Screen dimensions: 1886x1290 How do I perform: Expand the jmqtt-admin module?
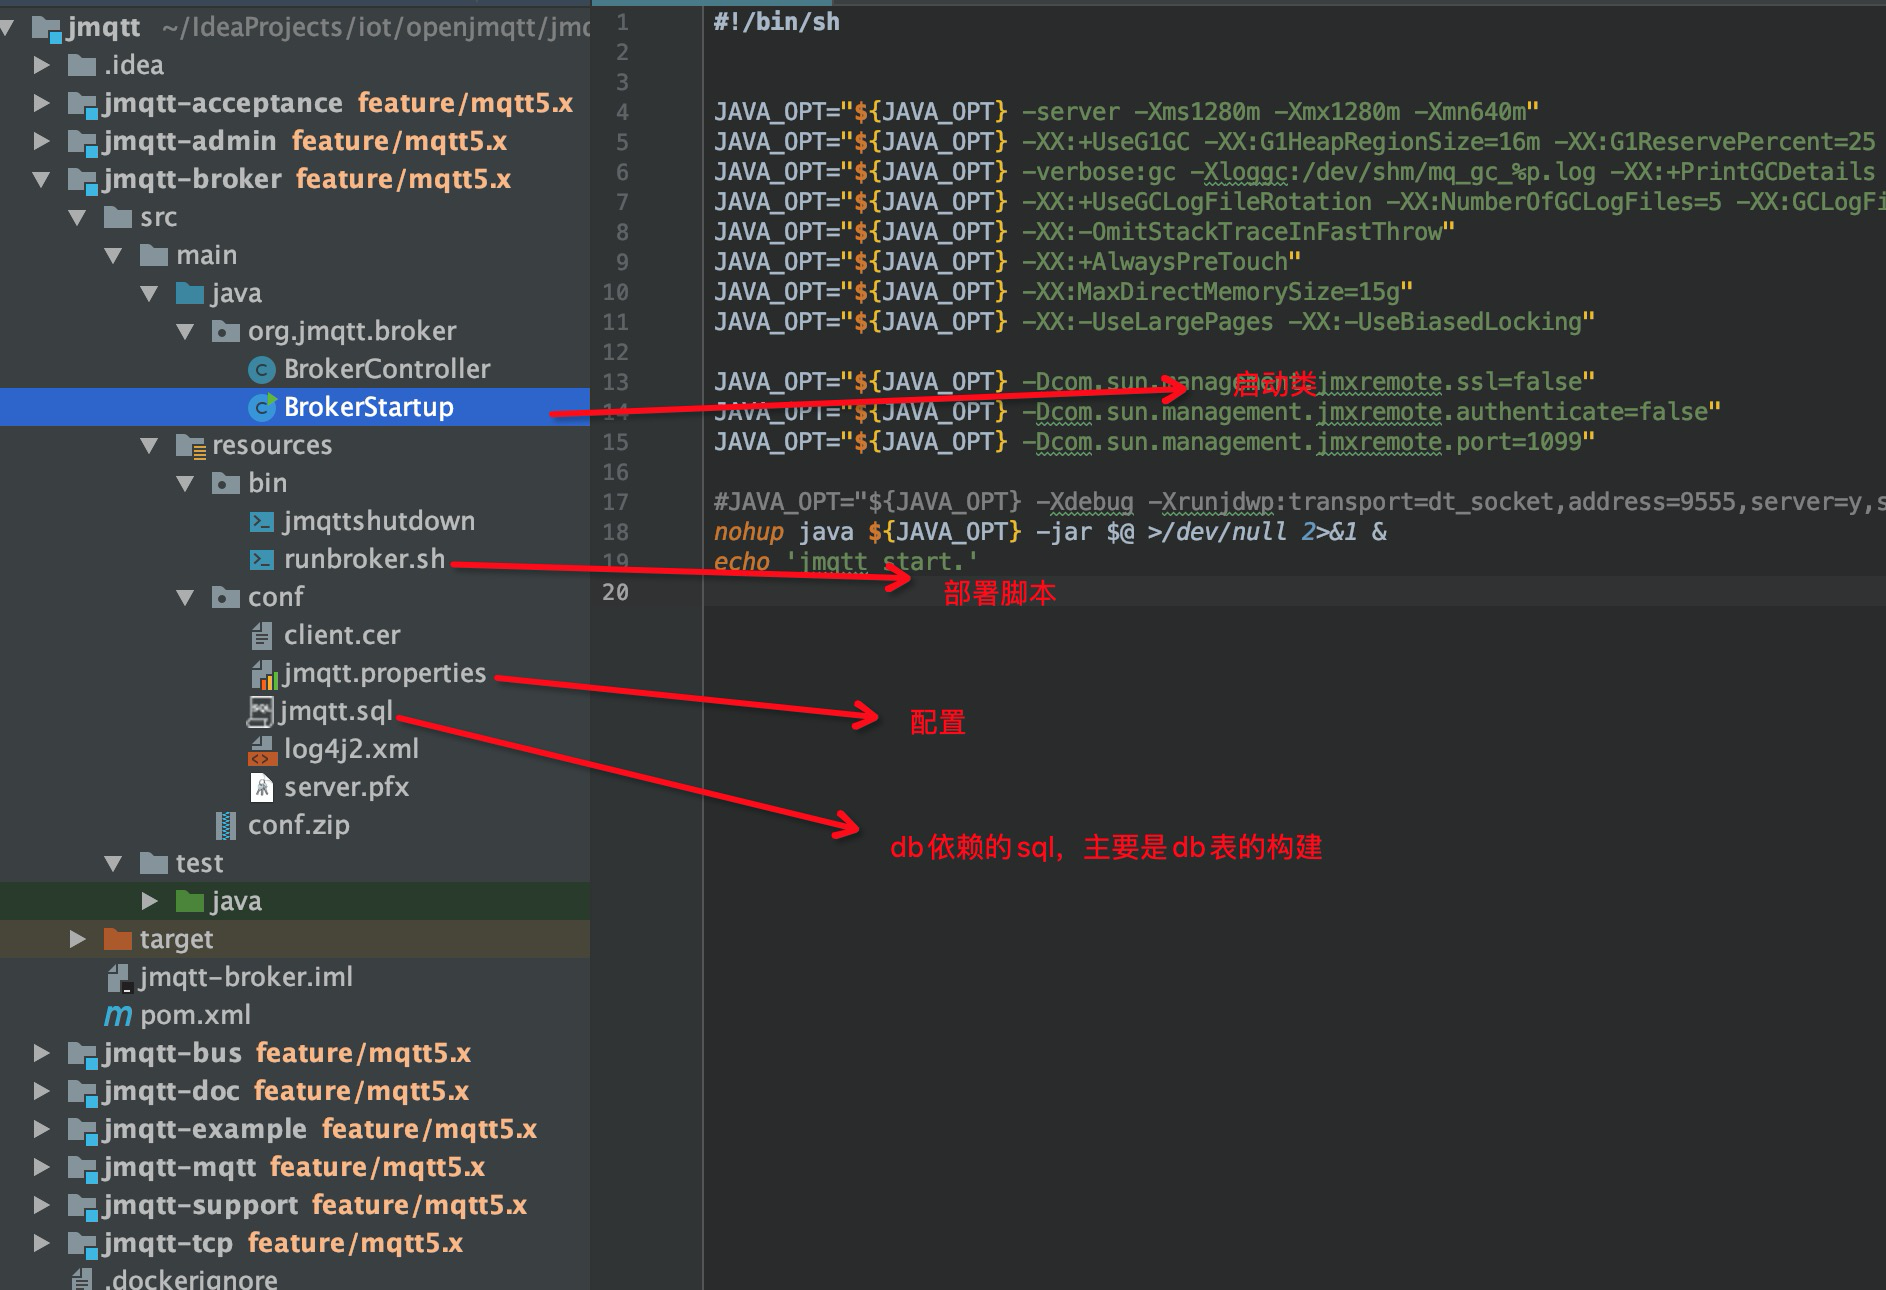[x=41, y=142]
